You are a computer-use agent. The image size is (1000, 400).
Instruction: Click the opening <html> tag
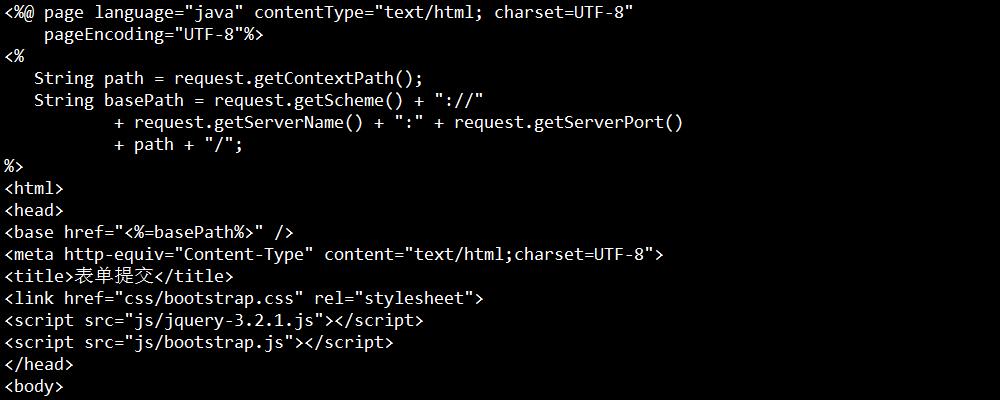click(x=34, y=189)
